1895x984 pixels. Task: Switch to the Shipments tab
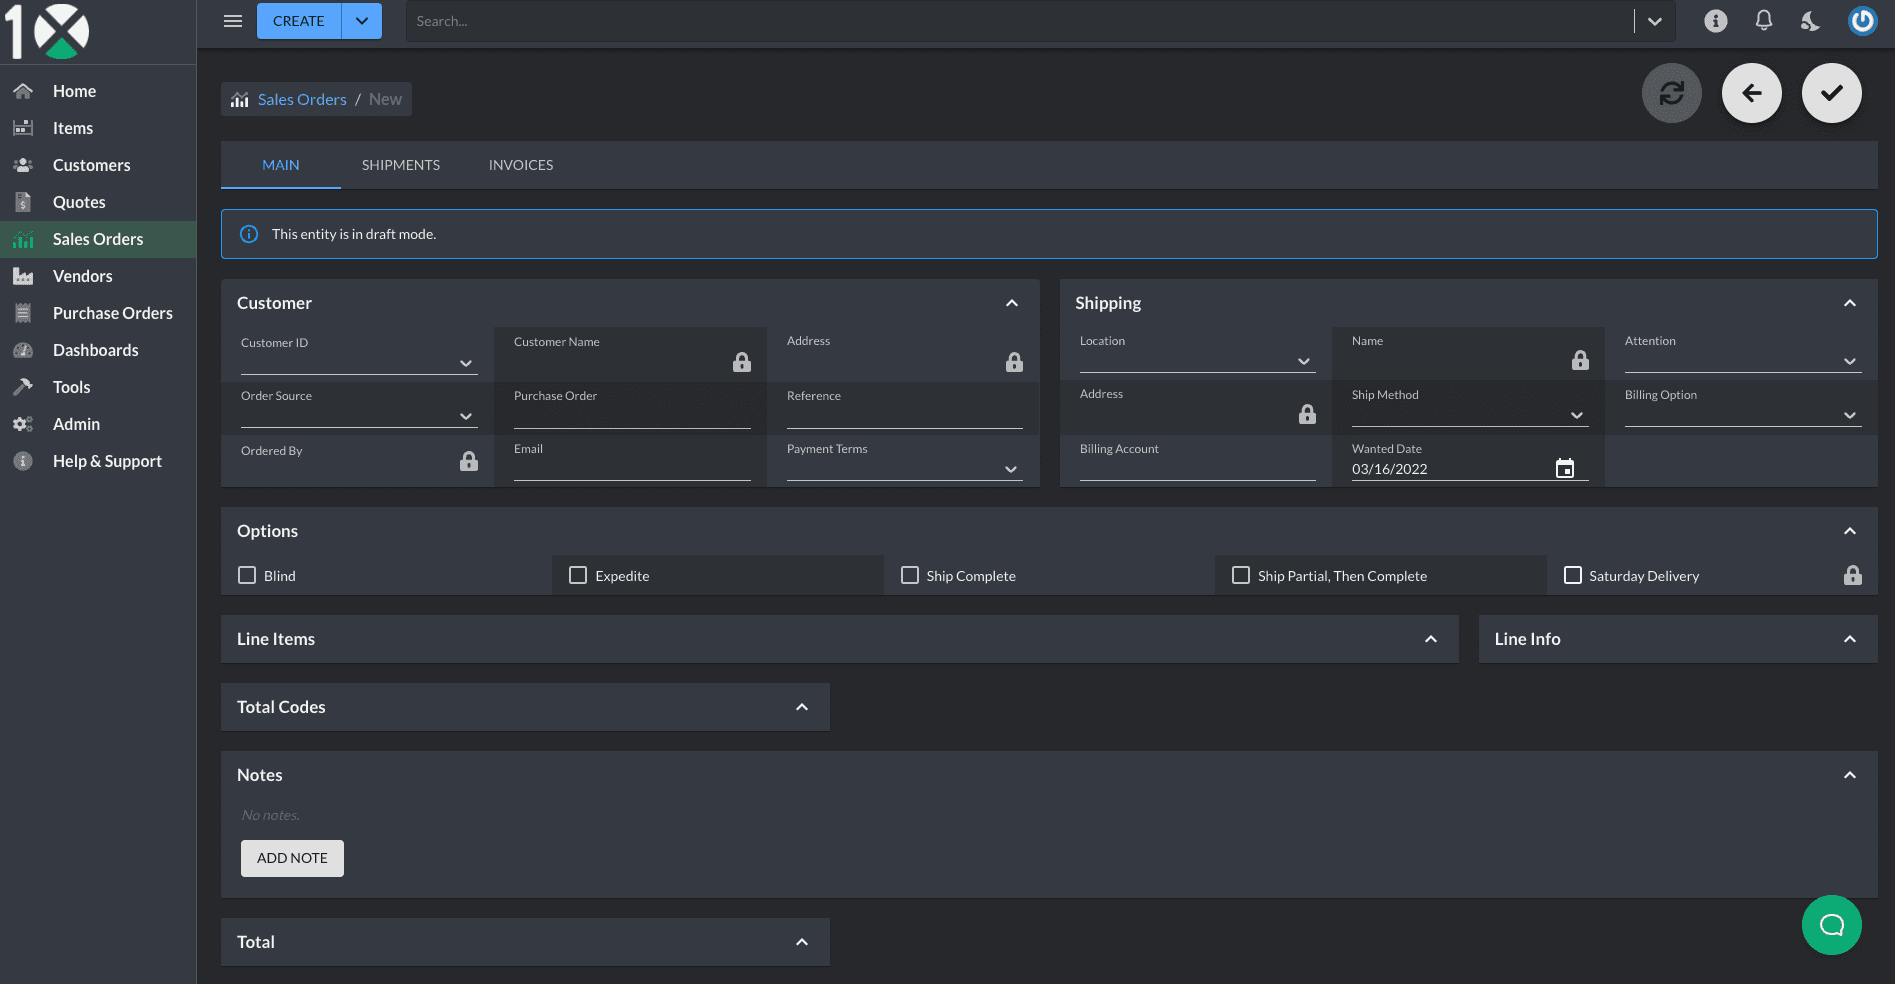400,165
